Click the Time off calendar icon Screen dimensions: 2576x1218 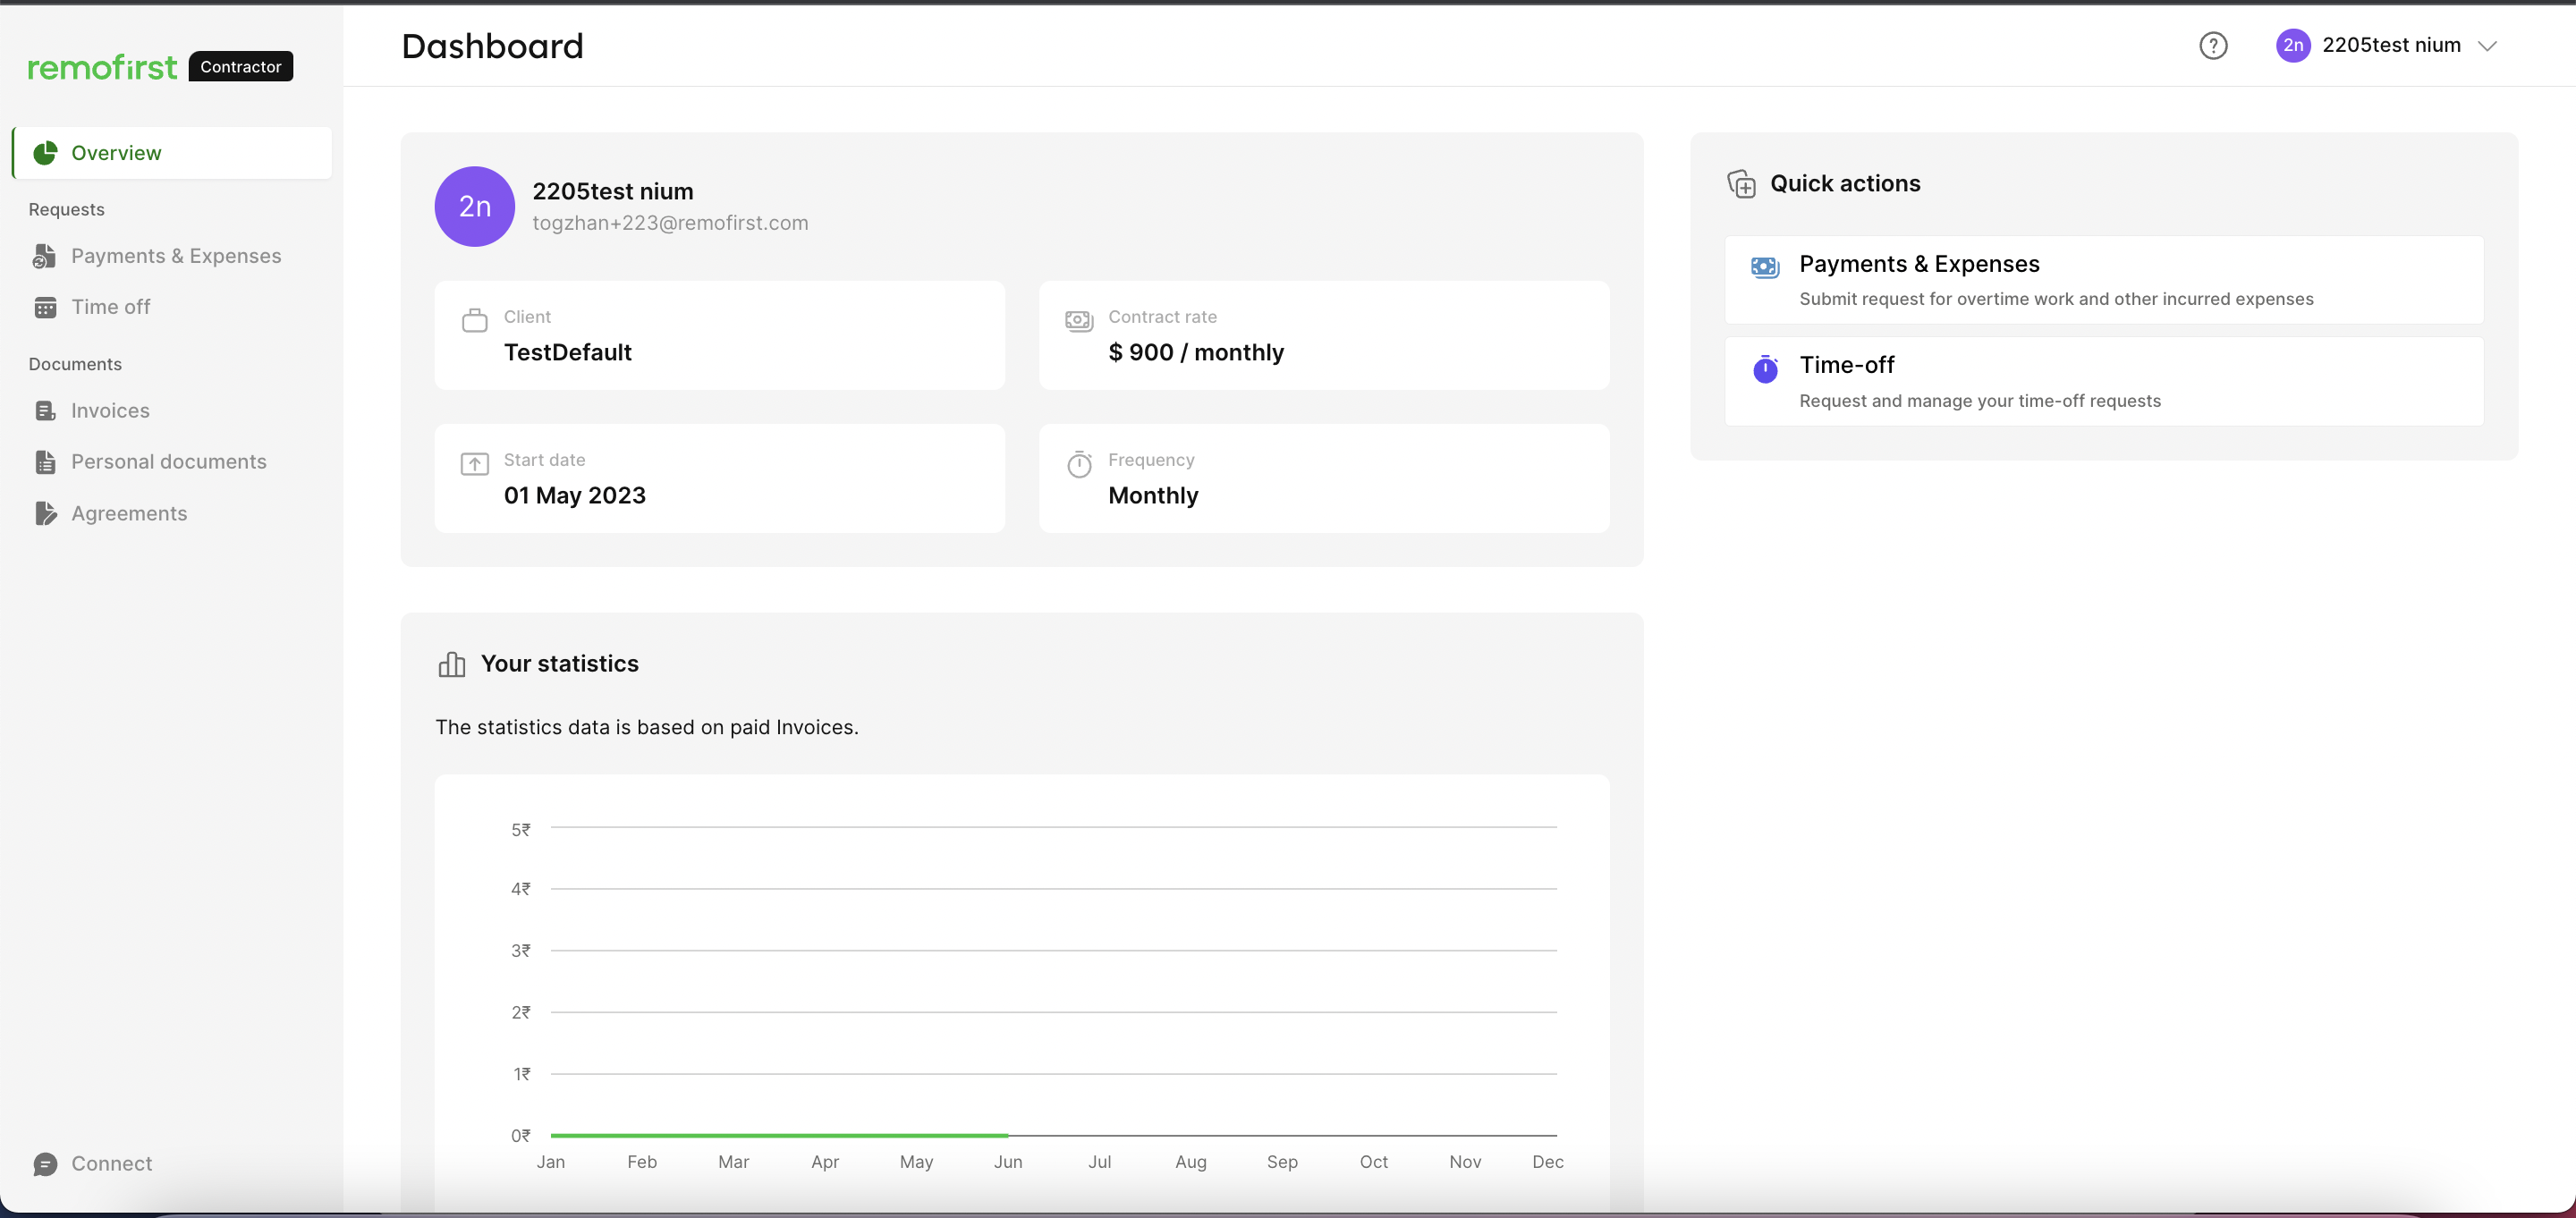pyautogui.click(x=45, y=307)
